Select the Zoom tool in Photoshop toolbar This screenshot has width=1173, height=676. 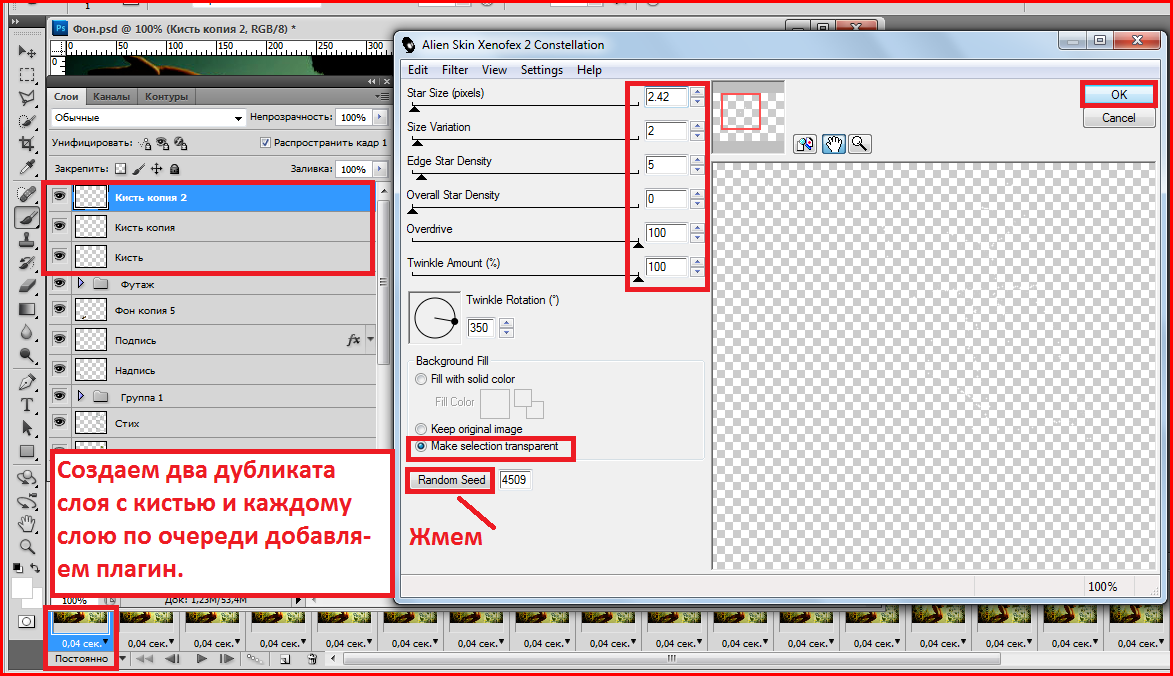tap(27, 546)
